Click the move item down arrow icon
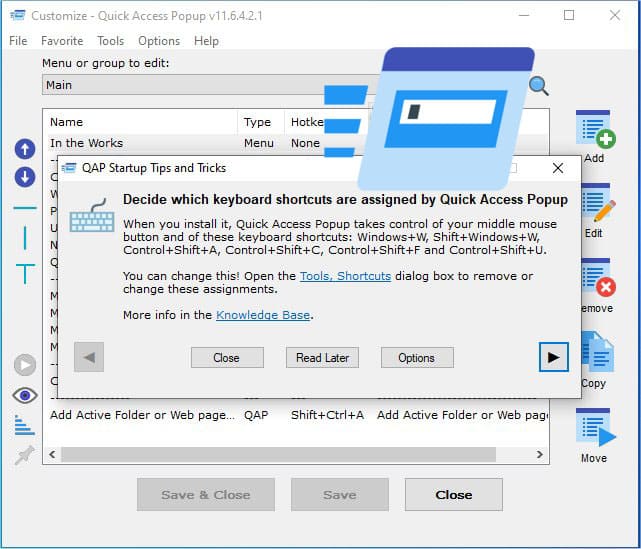Image resolution: width=641 pixels, height=549 pixels. click(25, 177)
